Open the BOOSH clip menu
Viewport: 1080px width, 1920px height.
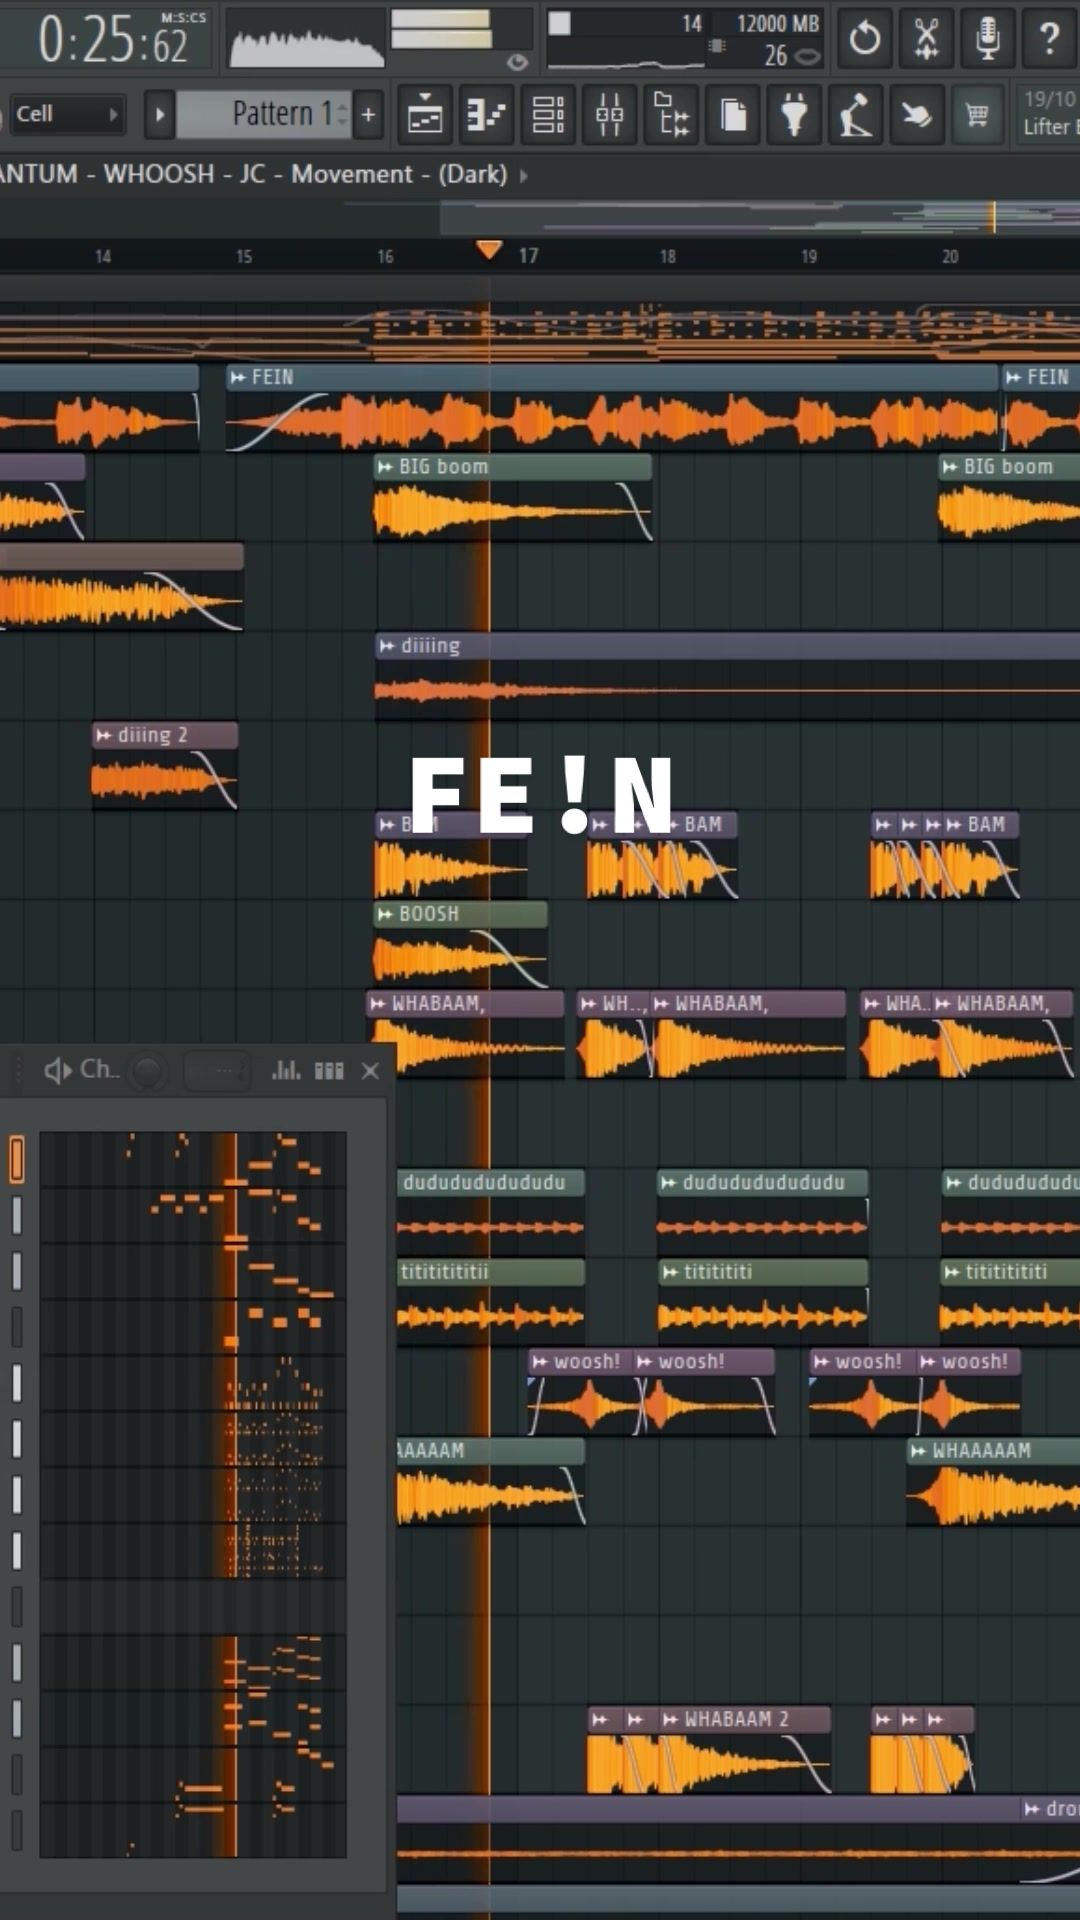click(385, 914)
